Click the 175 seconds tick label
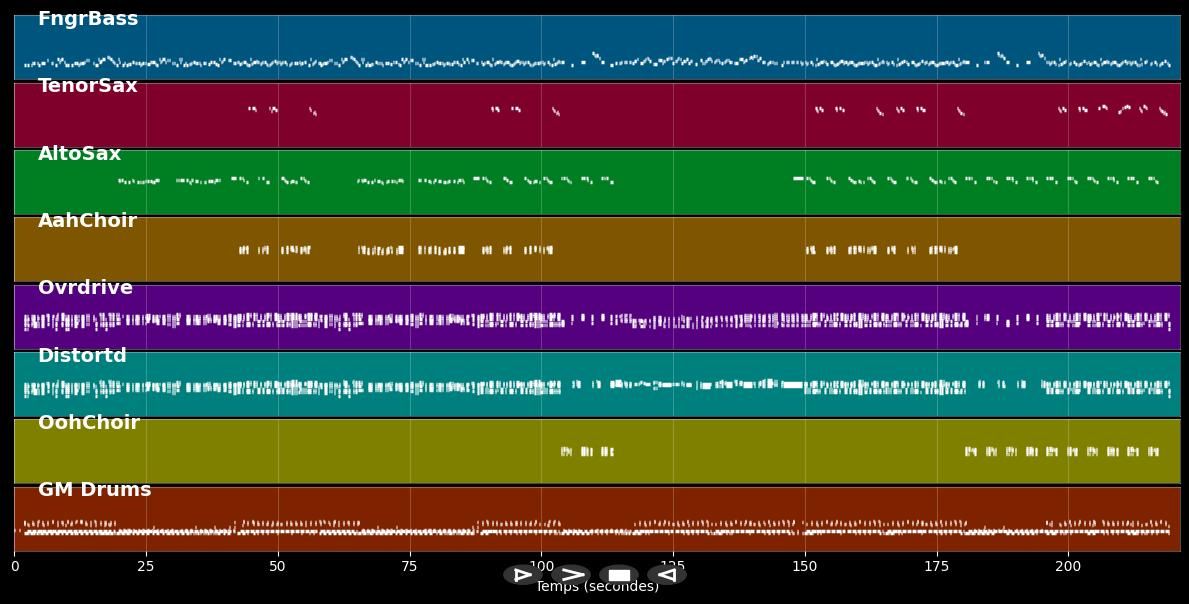 (x=937, y=567)
